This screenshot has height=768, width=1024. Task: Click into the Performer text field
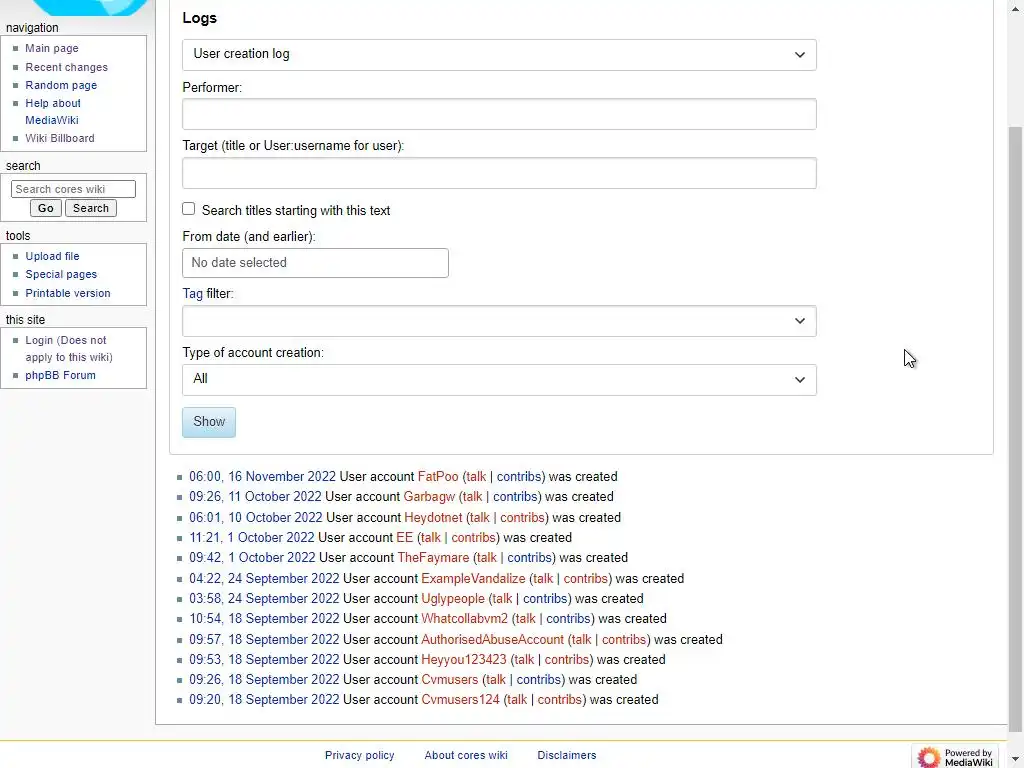[499, 114]
